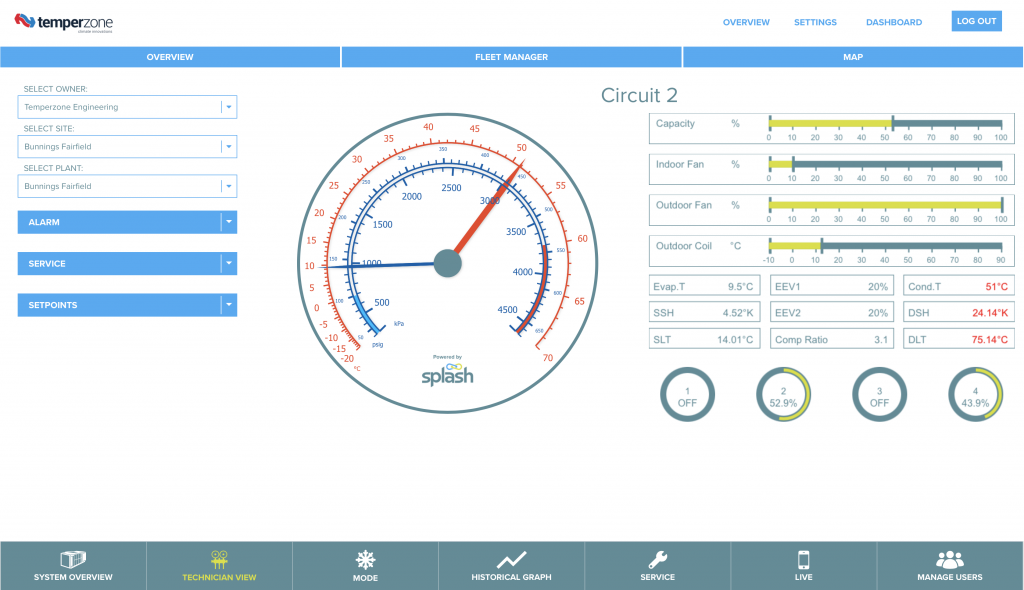The height and width of the screenshot is (590, 1024).
Task: Click the Temperzone logo
Action: coord(63,22)
